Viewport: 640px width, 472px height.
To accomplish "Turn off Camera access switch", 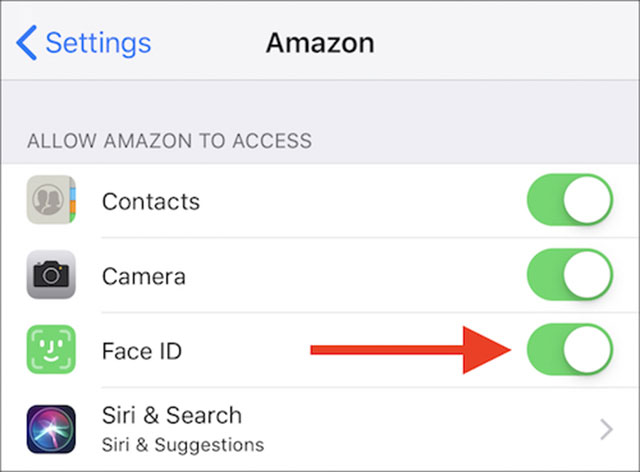I will pos(569,275).
